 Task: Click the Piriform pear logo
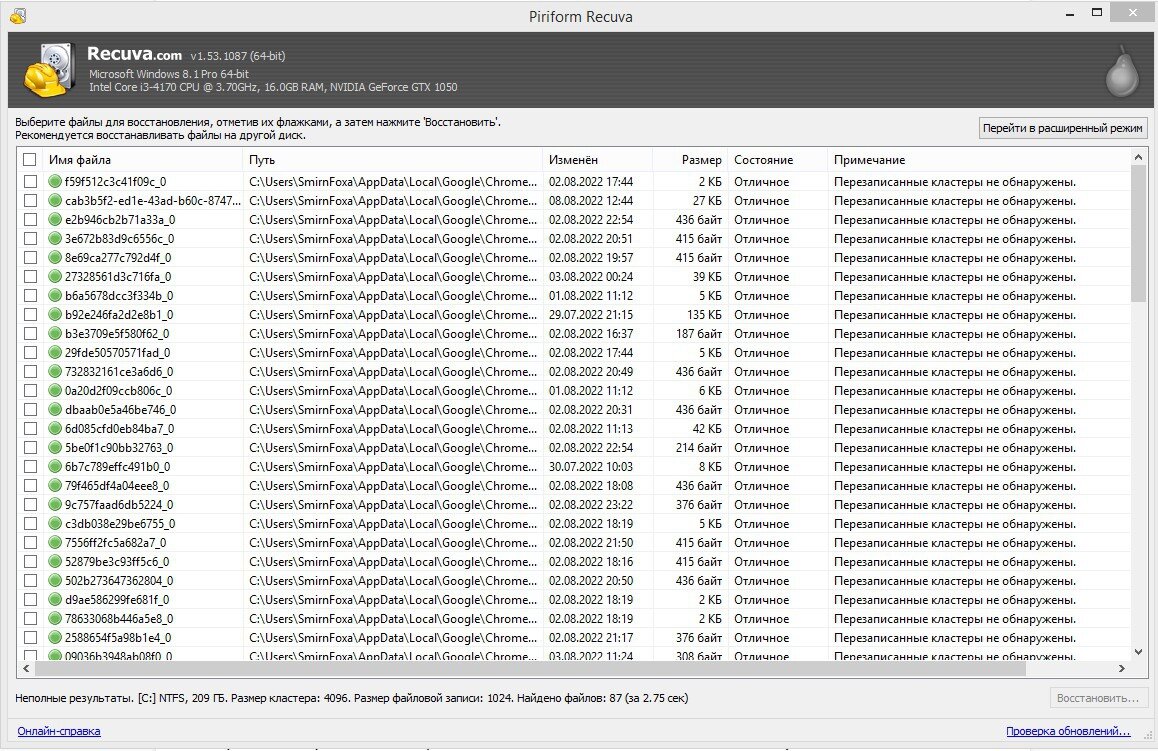[x=1122, y=72]
